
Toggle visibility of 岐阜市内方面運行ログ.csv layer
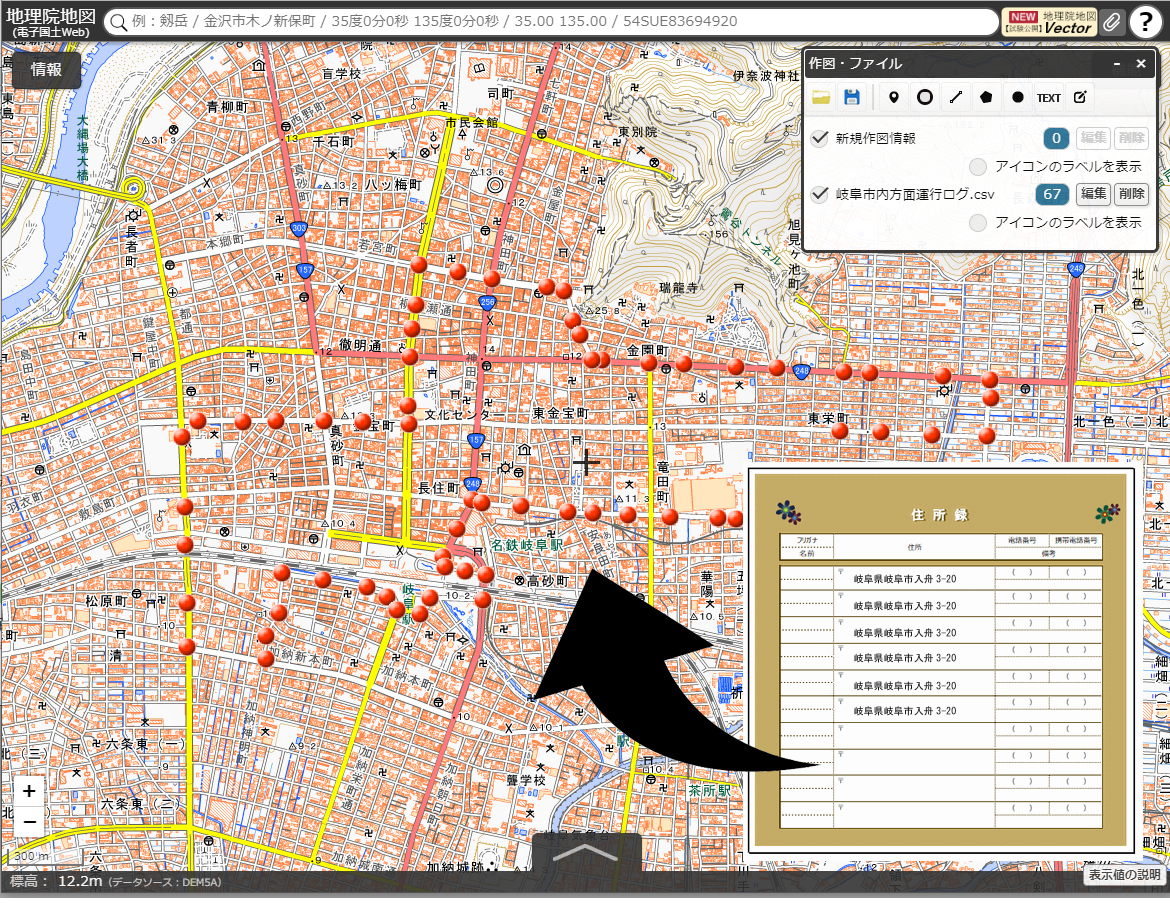(x=820, y=194)
